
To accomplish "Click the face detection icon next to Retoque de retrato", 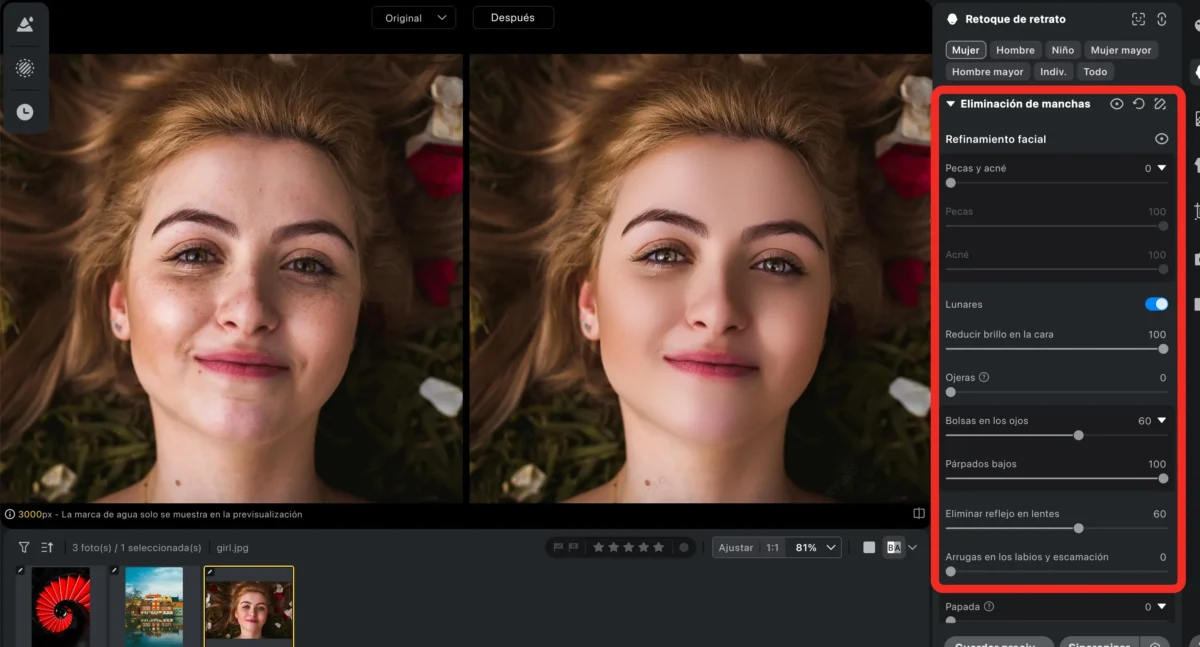I will click(1138, 19).
